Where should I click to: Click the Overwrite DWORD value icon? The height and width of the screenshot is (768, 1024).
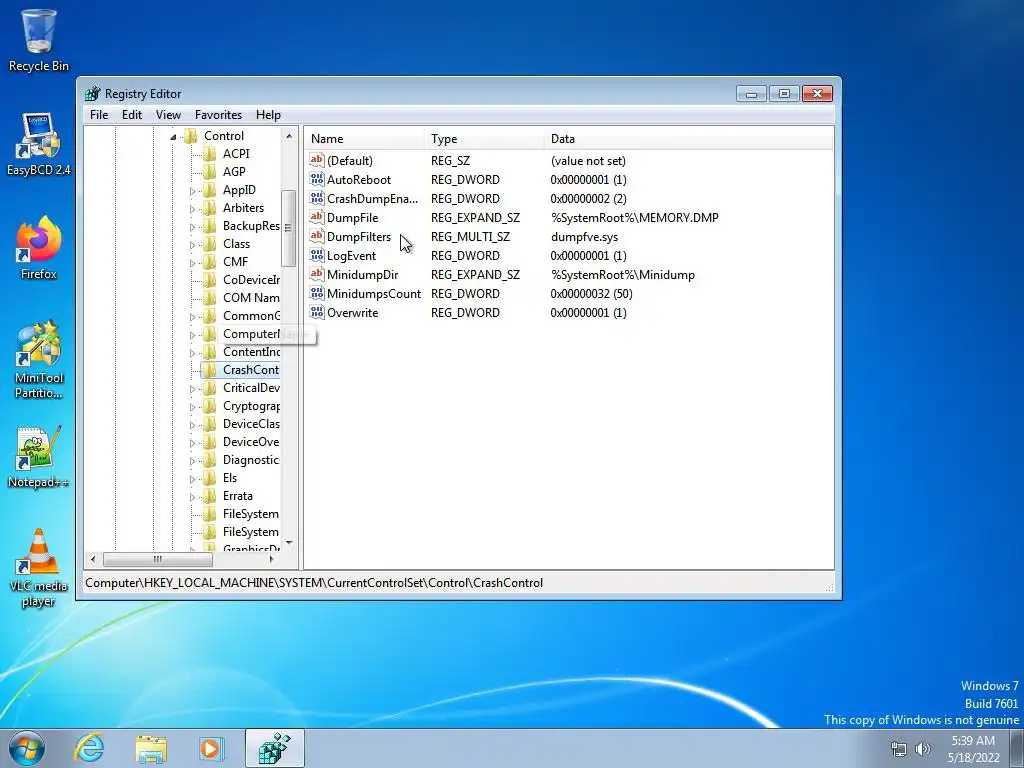317,312
